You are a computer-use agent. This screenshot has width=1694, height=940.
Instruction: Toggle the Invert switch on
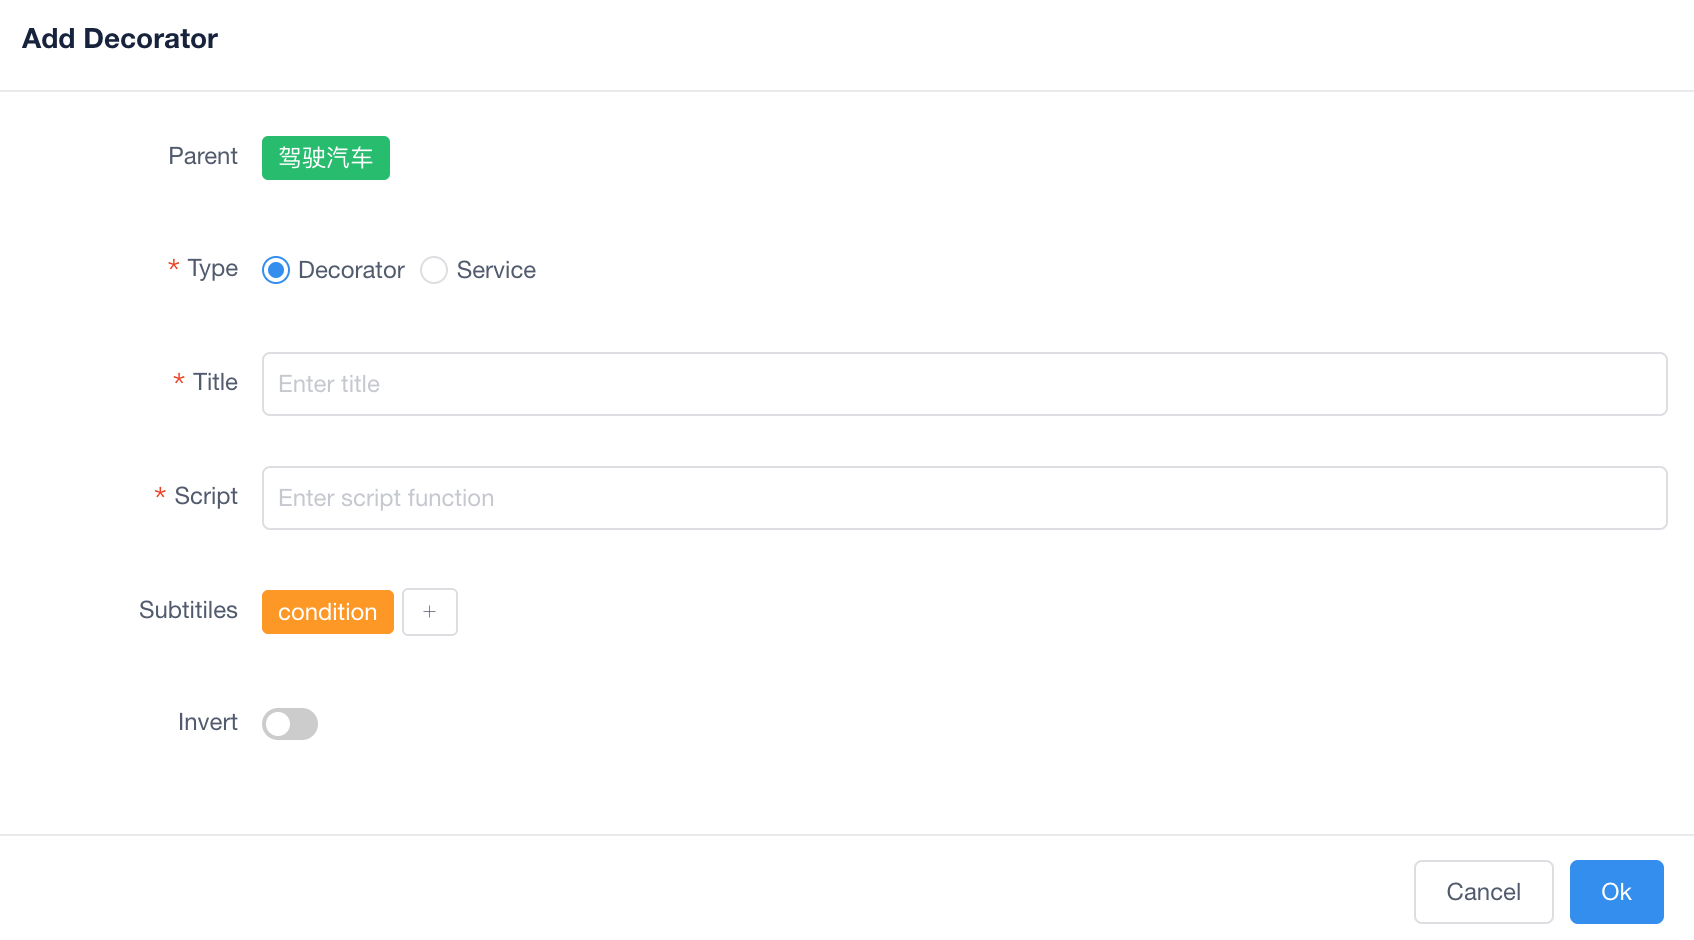[x=290, y=724]
